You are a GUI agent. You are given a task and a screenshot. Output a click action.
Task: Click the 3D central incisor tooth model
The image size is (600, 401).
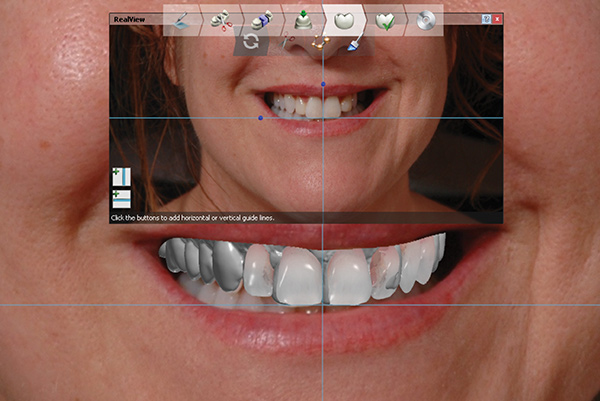coord(298,275)
